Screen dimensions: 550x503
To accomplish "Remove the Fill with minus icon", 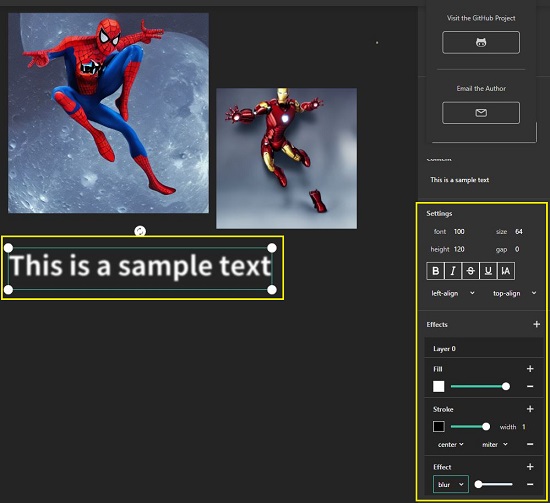I will 530,387.
